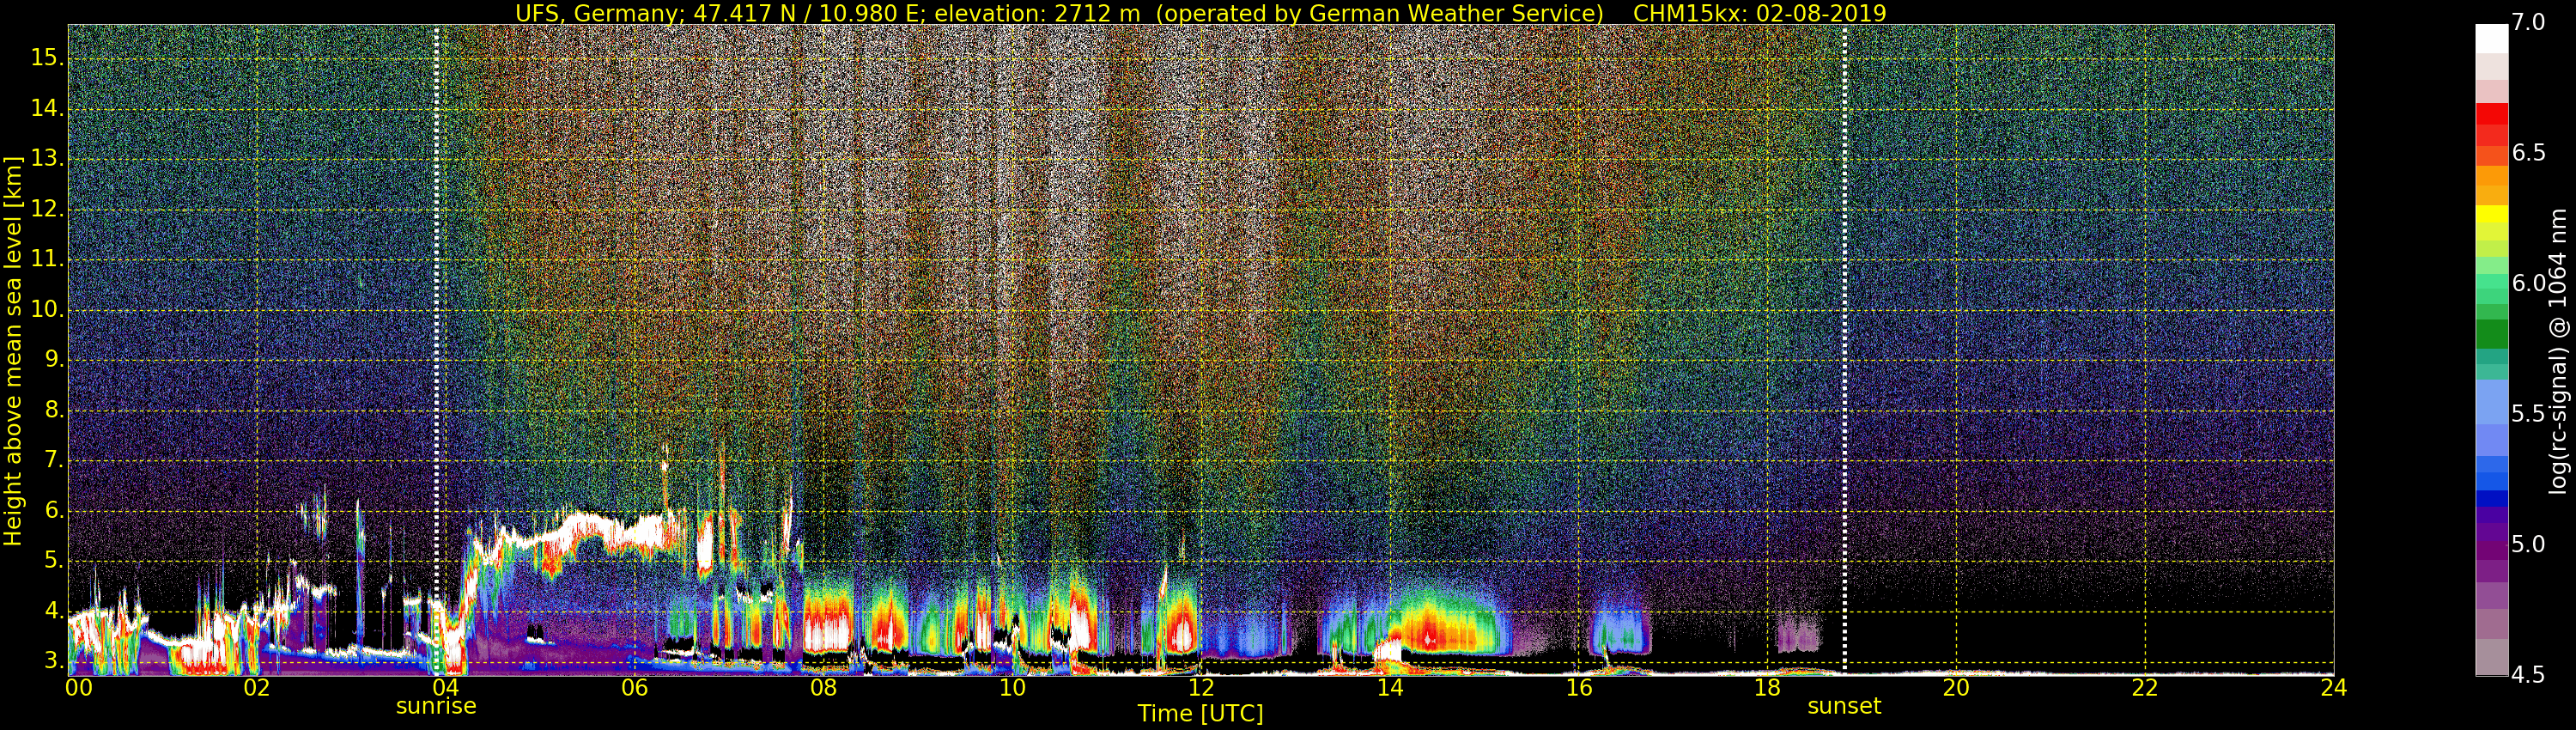This screenshot has height=730, width=2576.
Task: Click the height axis tick '4.'
Action: [53, 612]
